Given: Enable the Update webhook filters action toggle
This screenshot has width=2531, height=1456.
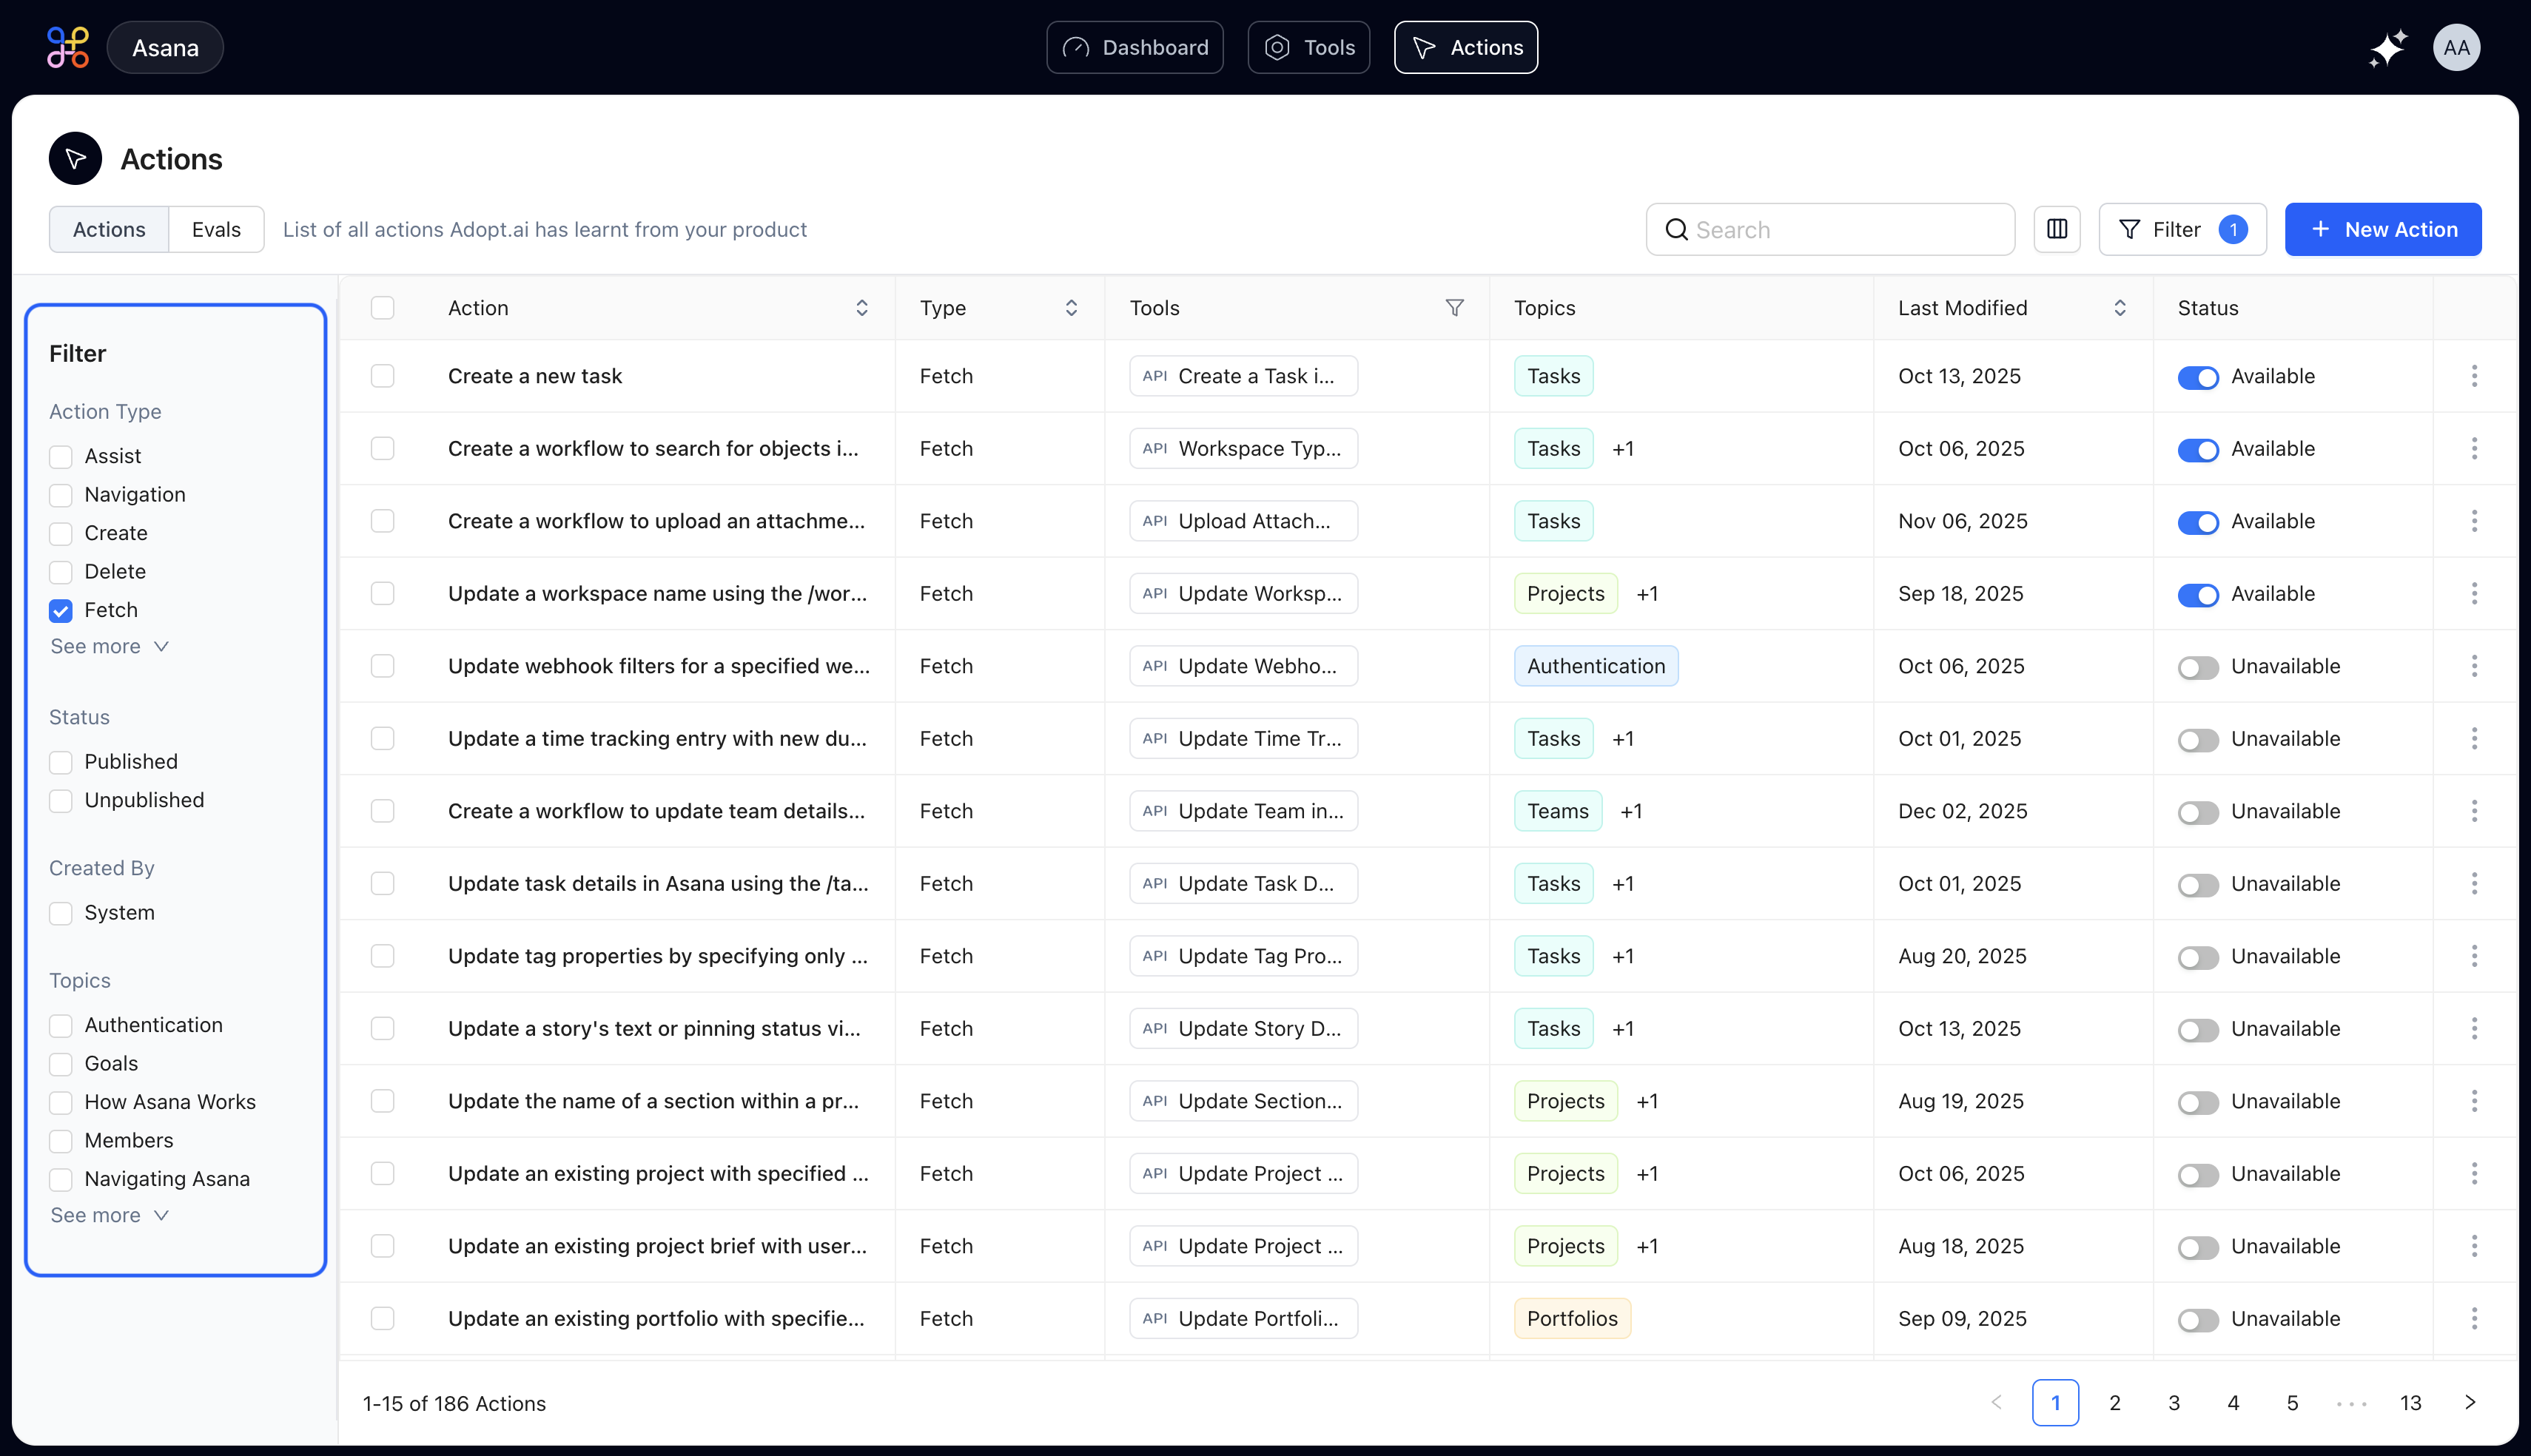Looking at the screenshot, I should (x=2197, y=667).
